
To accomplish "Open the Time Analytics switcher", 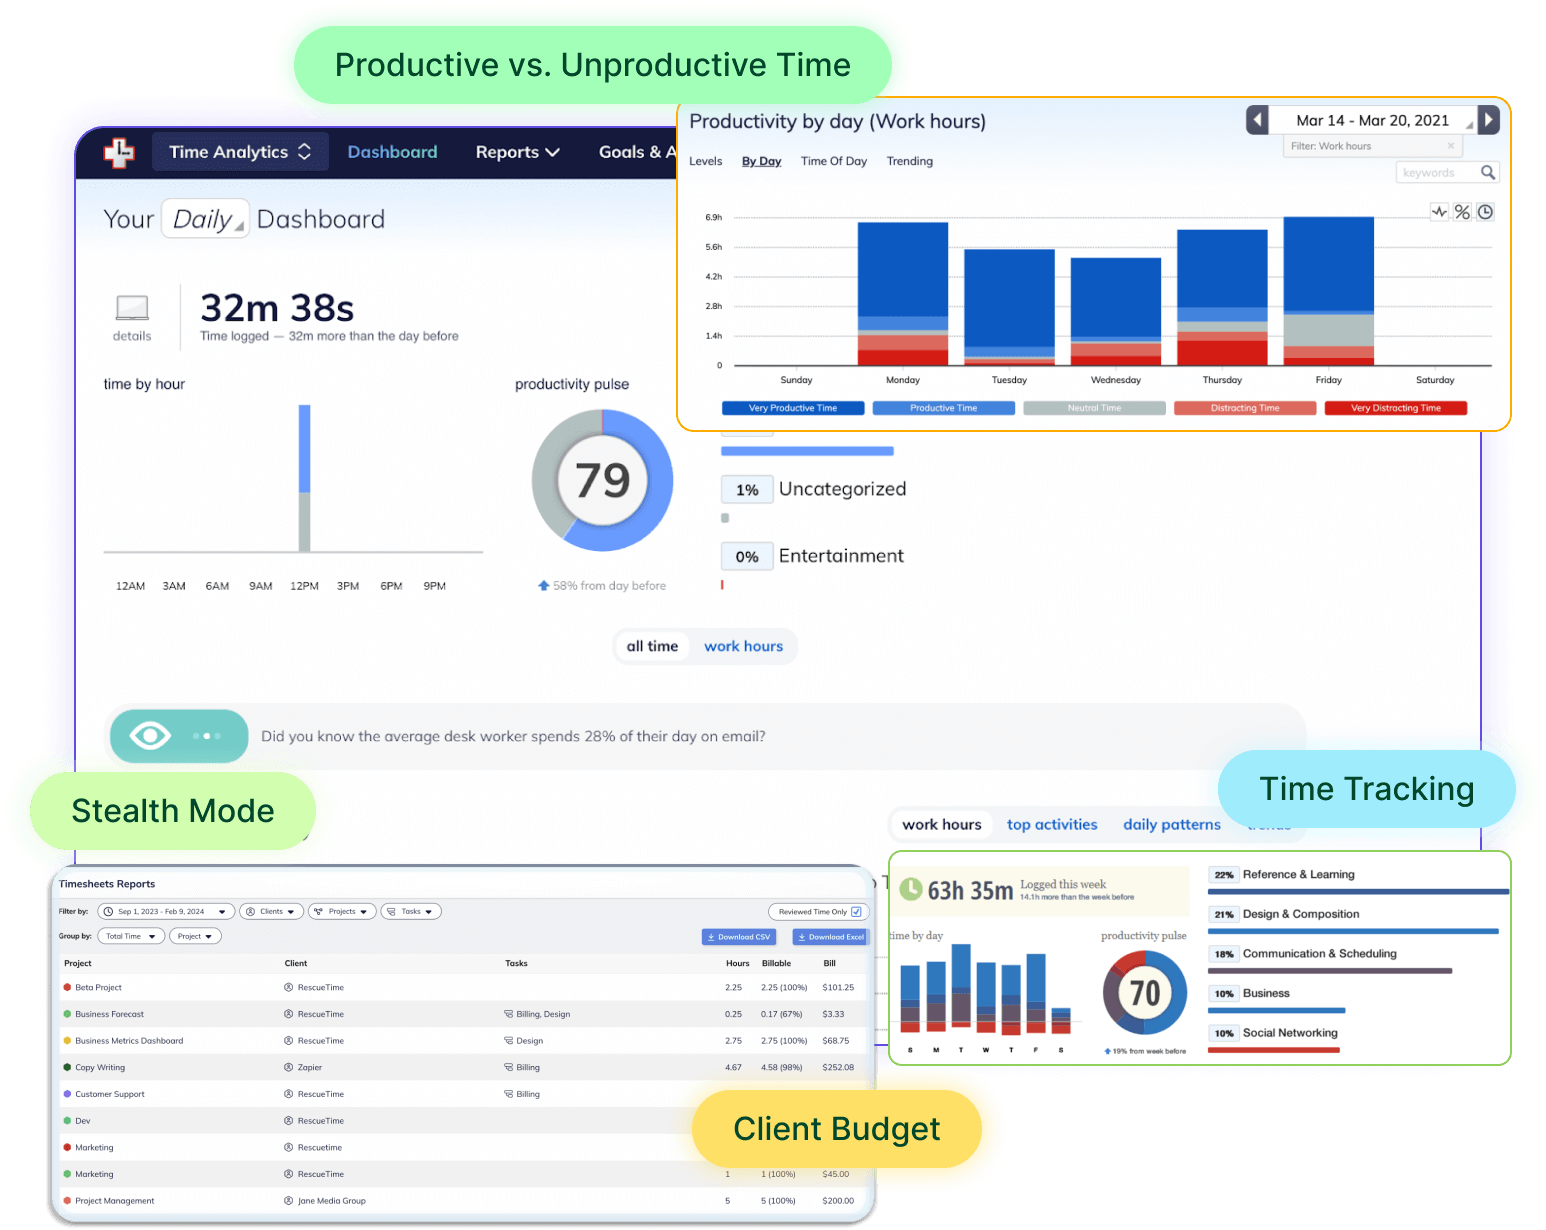I will tap(240, 152).
